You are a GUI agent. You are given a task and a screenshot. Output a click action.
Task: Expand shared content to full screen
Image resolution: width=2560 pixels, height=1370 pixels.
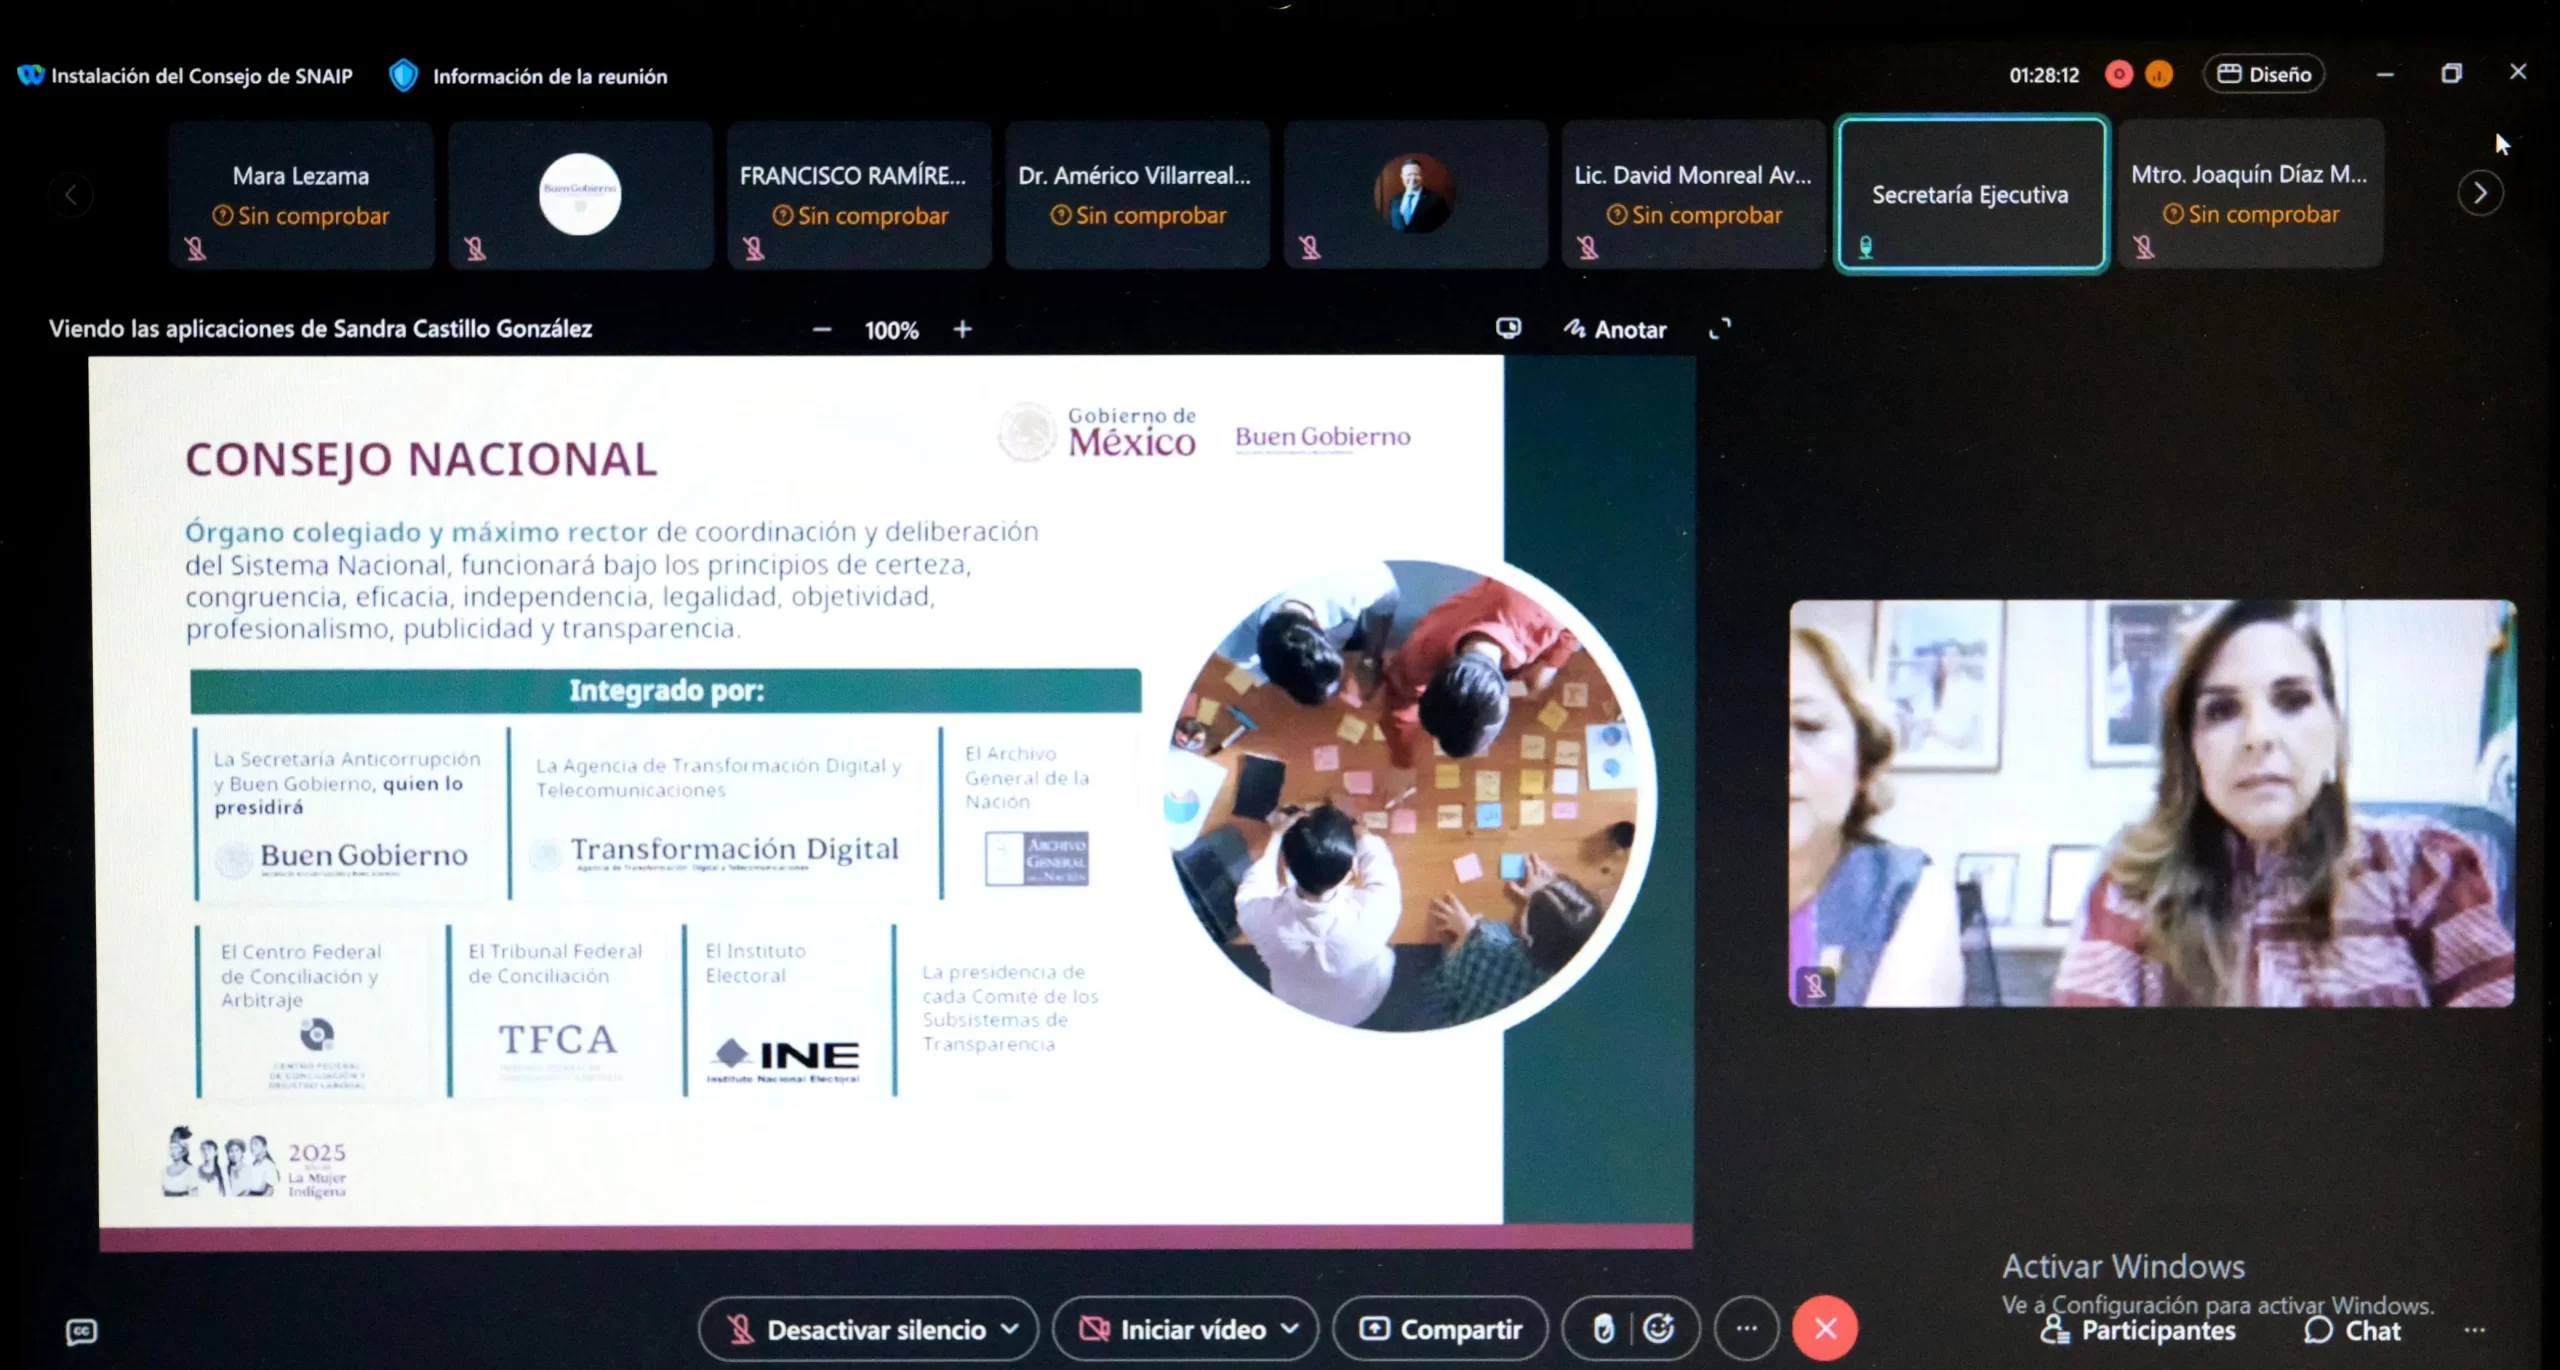(x=1720, y=328)
